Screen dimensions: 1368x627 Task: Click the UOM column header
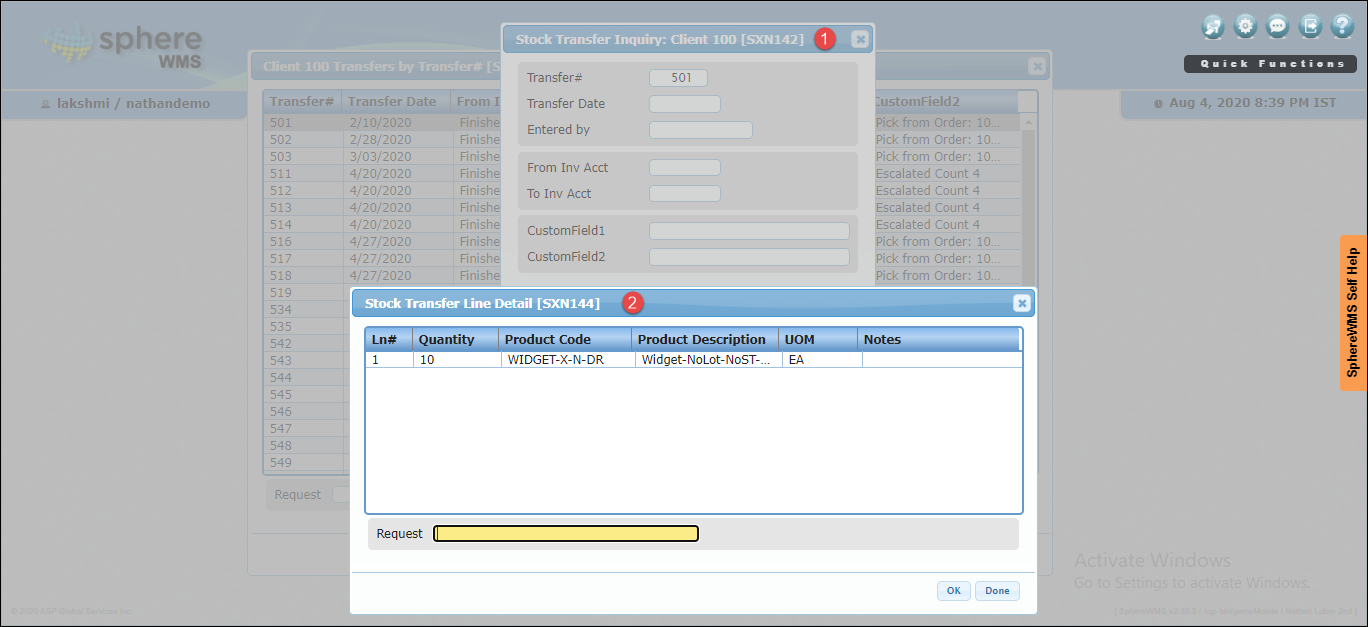point(800,340)
